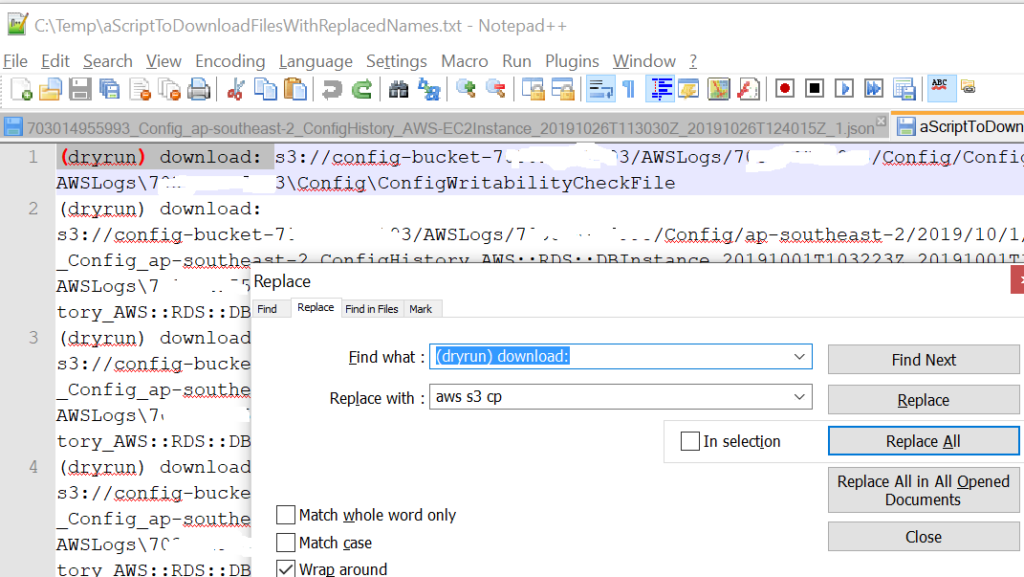Open the Plugins menu
This screenshot has height=577, width=1024.
pyautogui.click(x=572, y=61)
